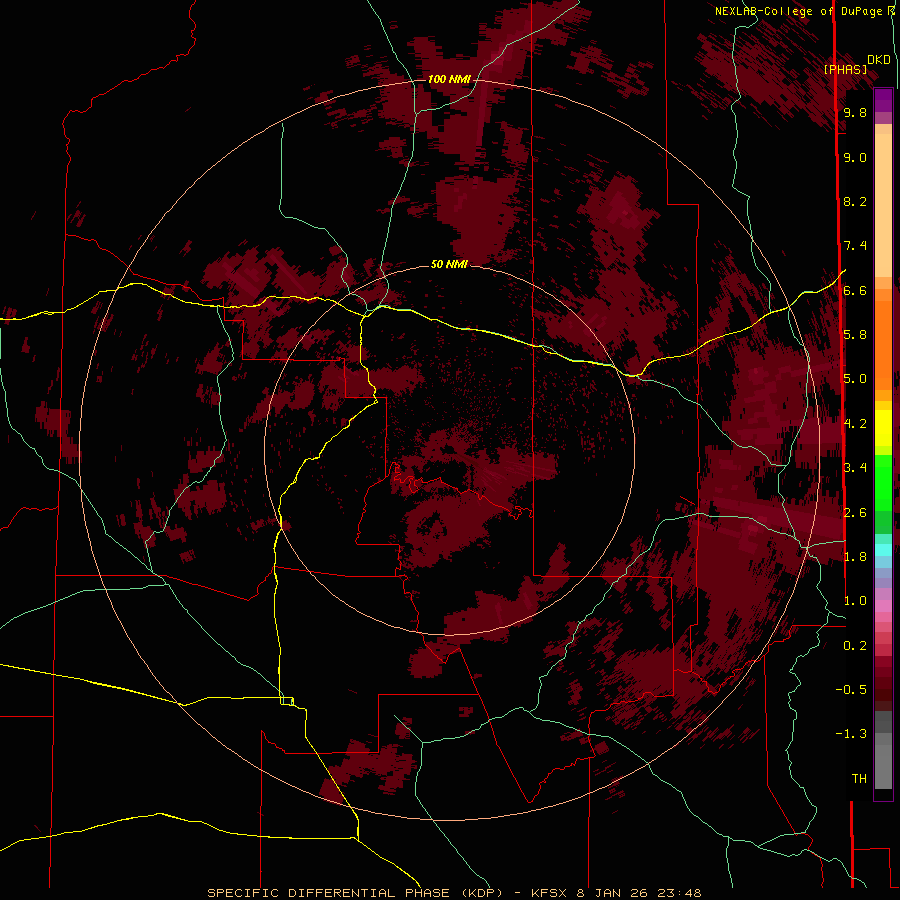The height and width of the screenshot is (900, 900).
Task: Click the [PHAS] units label
Action: 845,70
